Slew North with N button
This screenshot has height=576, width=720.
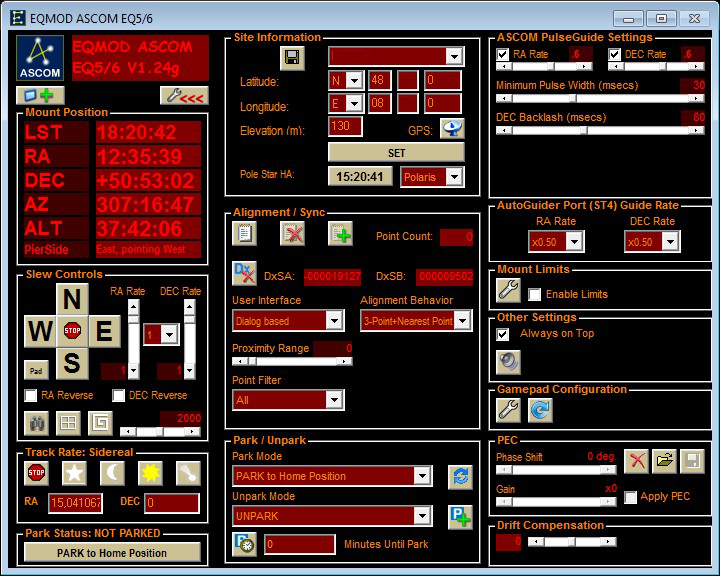(x=72, y=299)
